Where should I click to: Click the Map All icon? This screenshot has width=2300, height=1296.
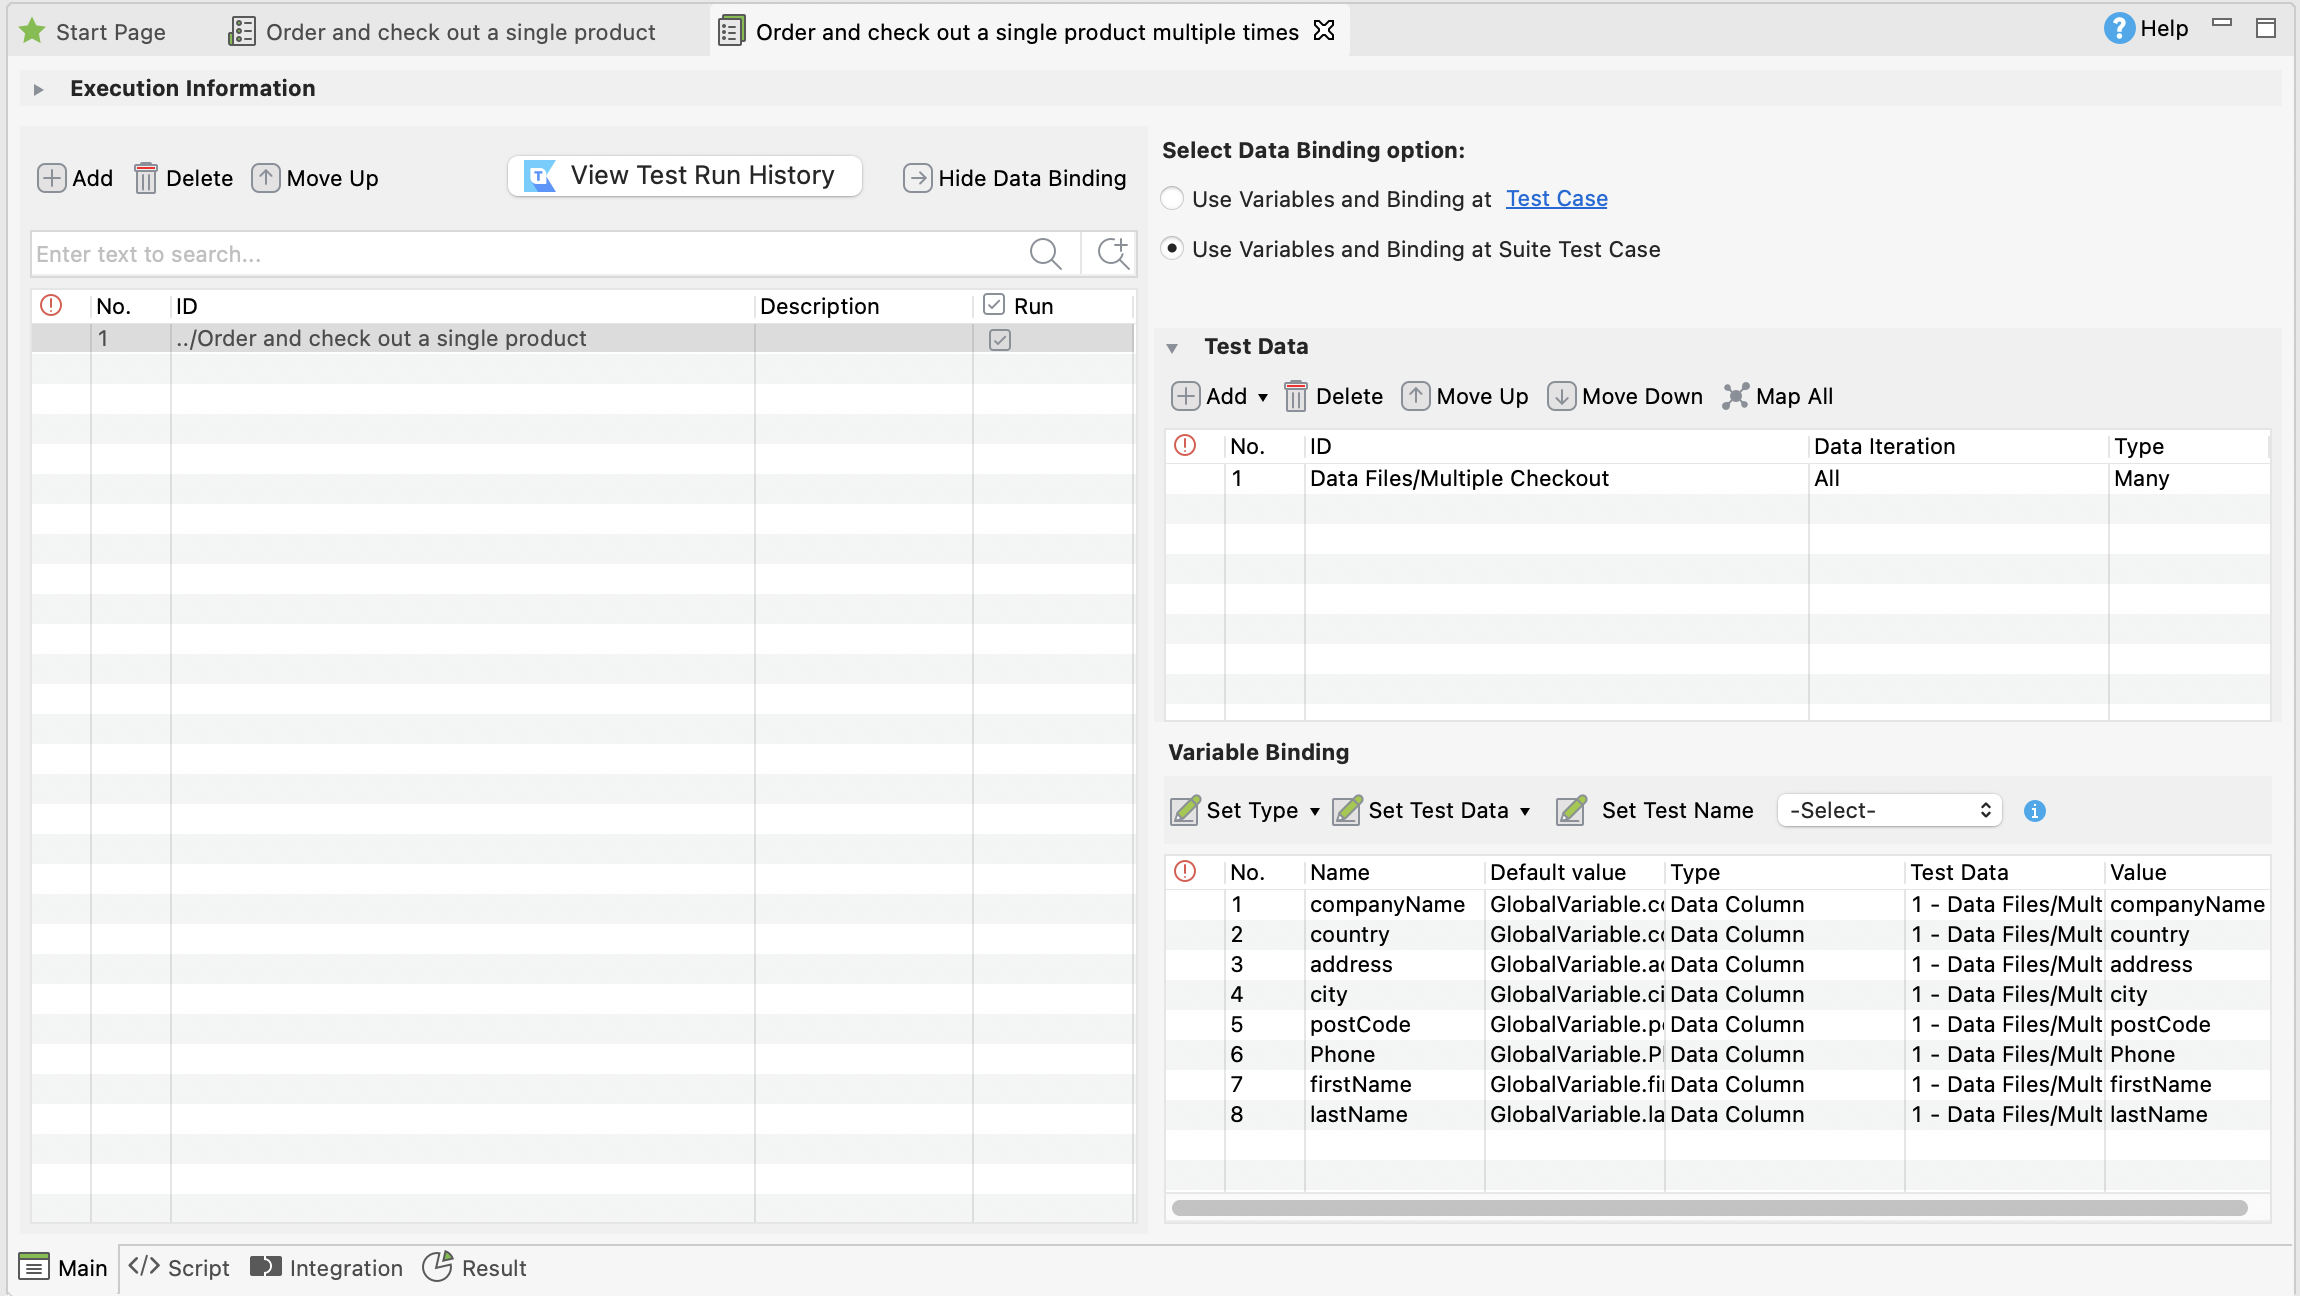pos(1736,396)
